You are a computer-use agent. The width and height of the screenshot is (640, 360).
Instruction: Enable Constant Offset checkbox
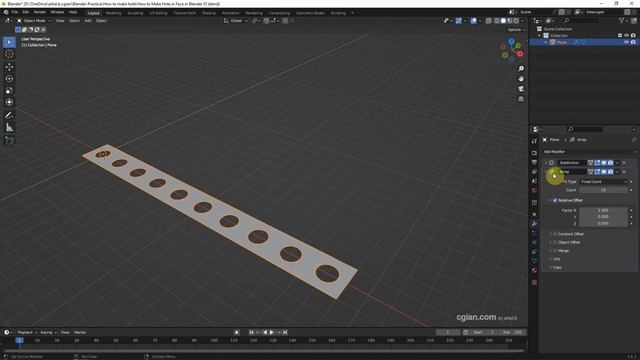tap(555, 234)
